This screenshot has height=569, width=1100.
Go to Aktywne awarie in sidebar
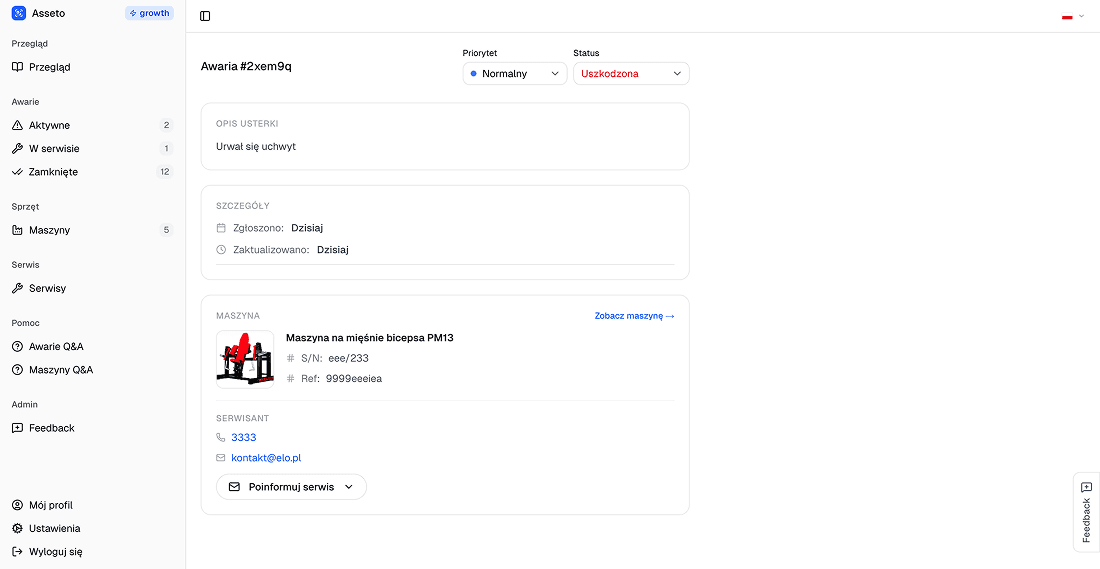click(49, 125)
